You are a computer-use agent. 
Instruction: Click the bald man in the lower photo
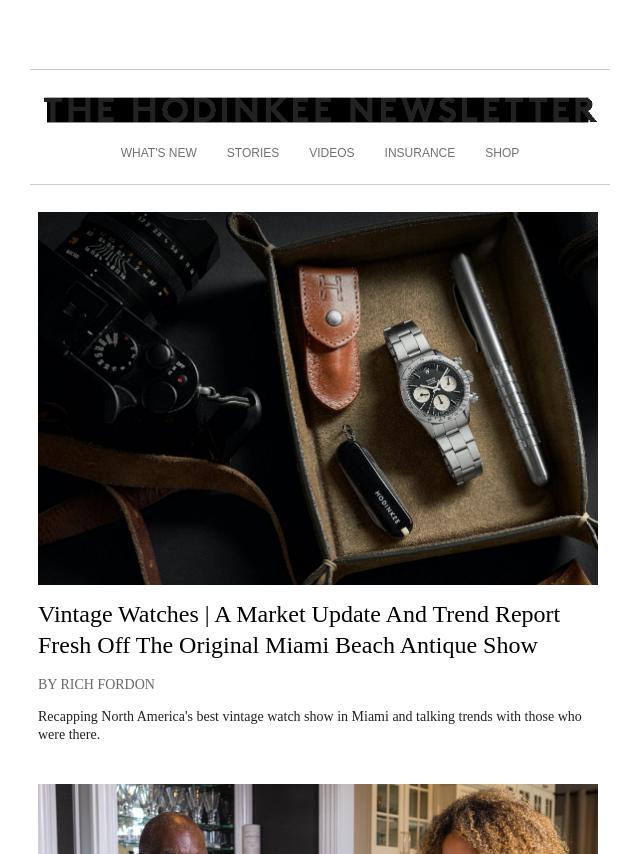(173, 833)
